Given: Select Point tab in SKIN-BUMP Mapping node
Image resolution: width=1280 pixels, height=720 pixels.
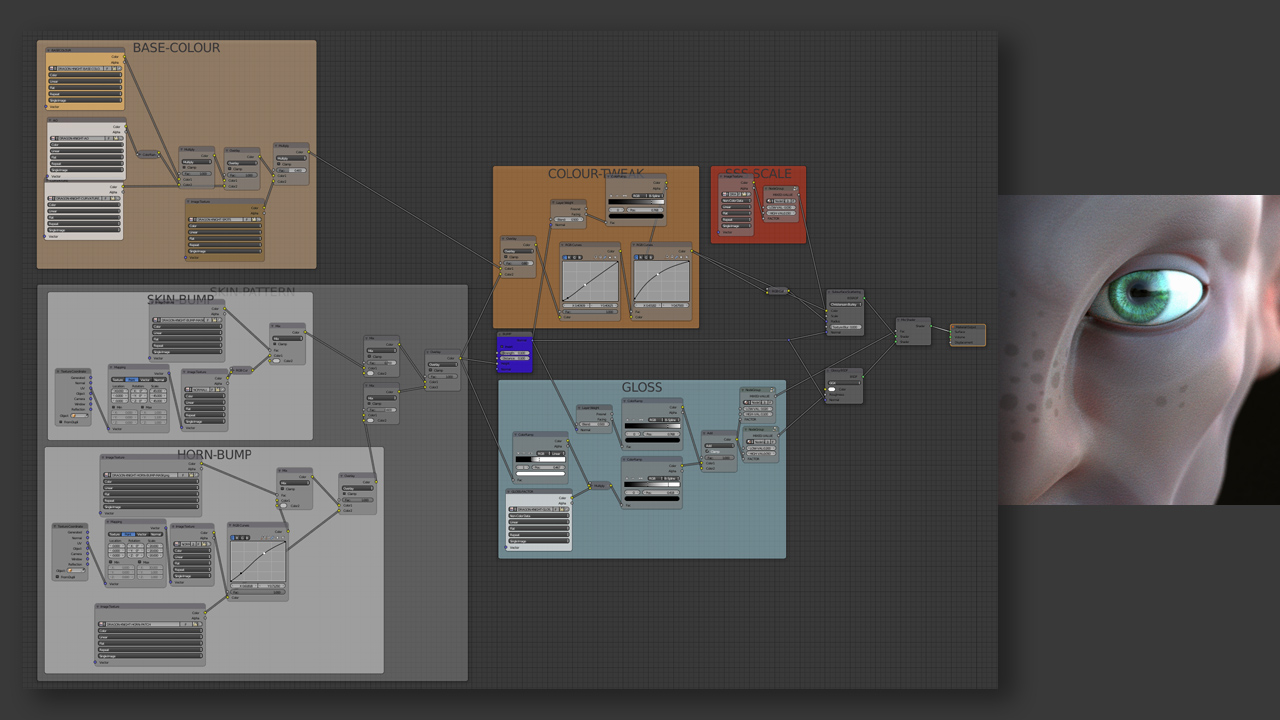Looking at the screenshot, I should point(132,380).
